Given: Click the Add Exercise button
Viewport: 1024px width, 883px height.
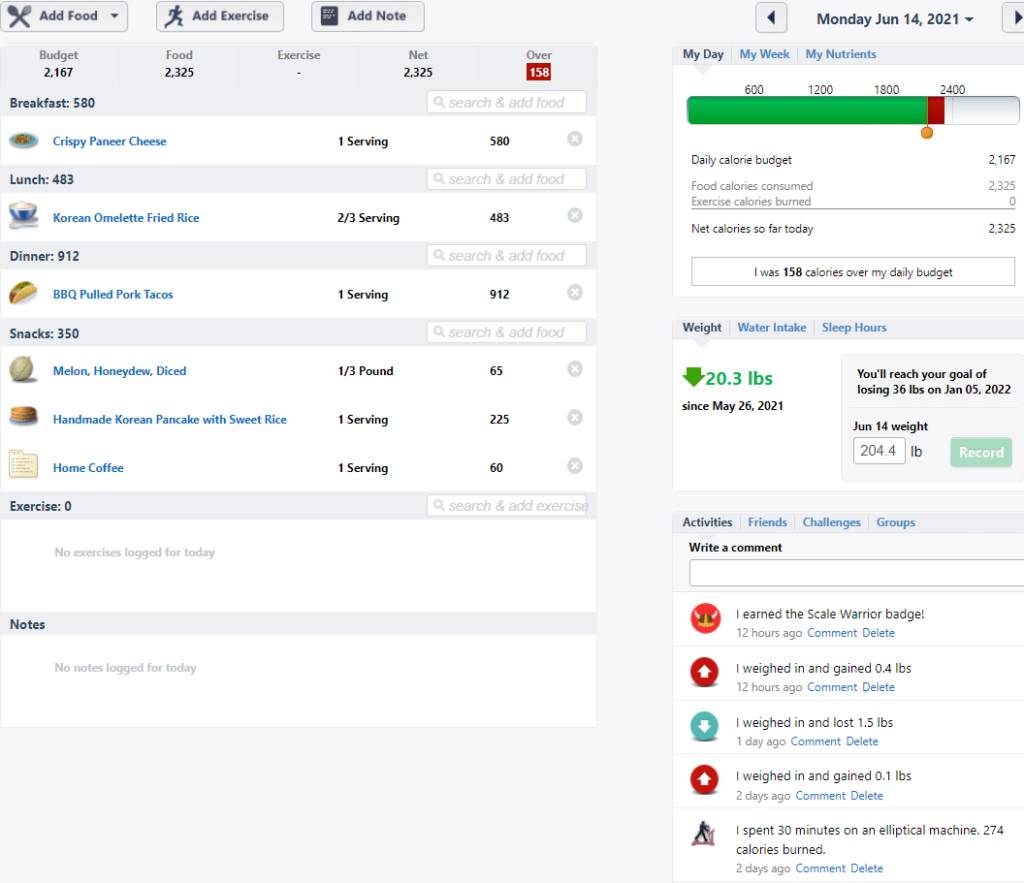Looking at the screenshot, I should pos(220,16).
